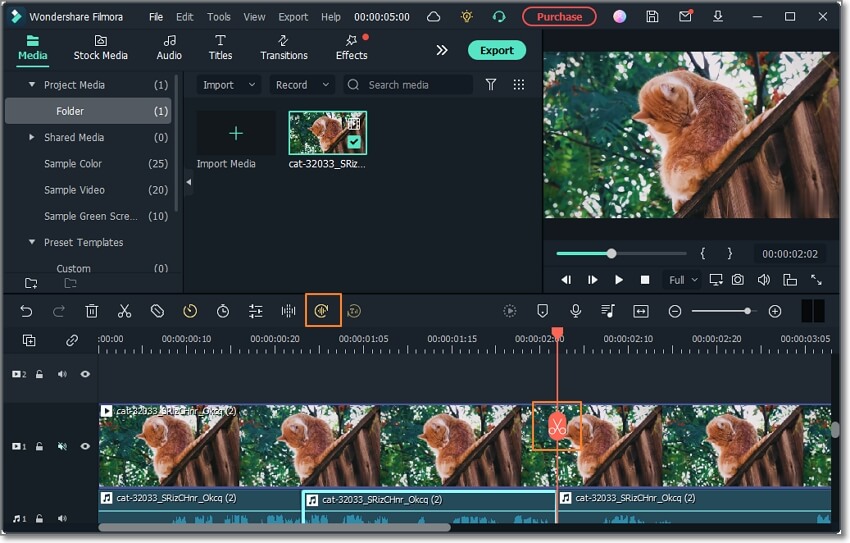850x543 pixels.
Task: Open the audio mixer icon
Action: click(x=608, y=311)
